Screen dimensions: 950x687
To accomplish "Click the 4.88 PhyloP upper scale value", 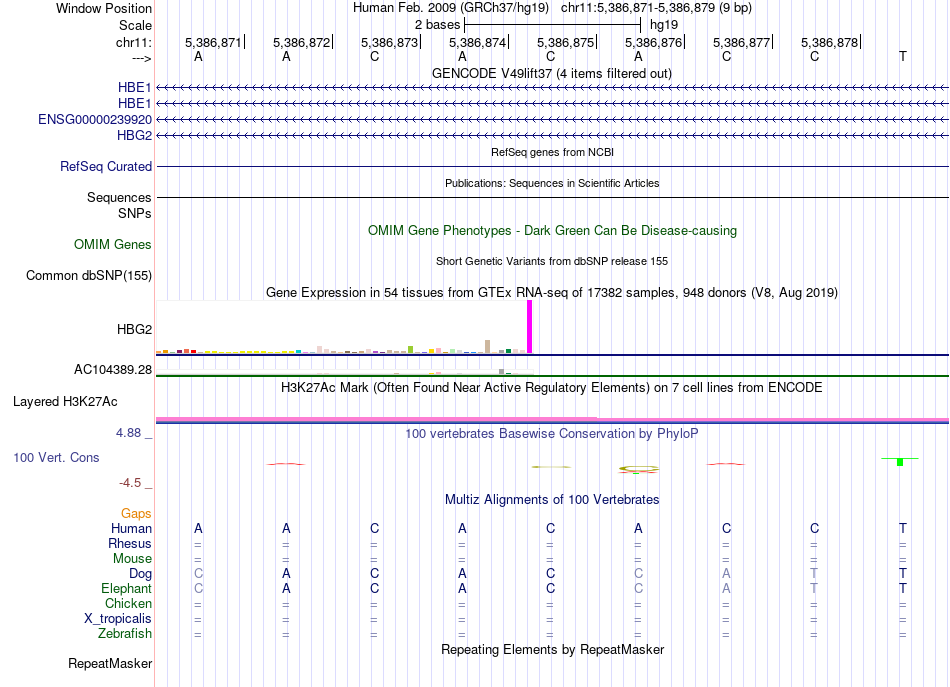I will [128, 433].
